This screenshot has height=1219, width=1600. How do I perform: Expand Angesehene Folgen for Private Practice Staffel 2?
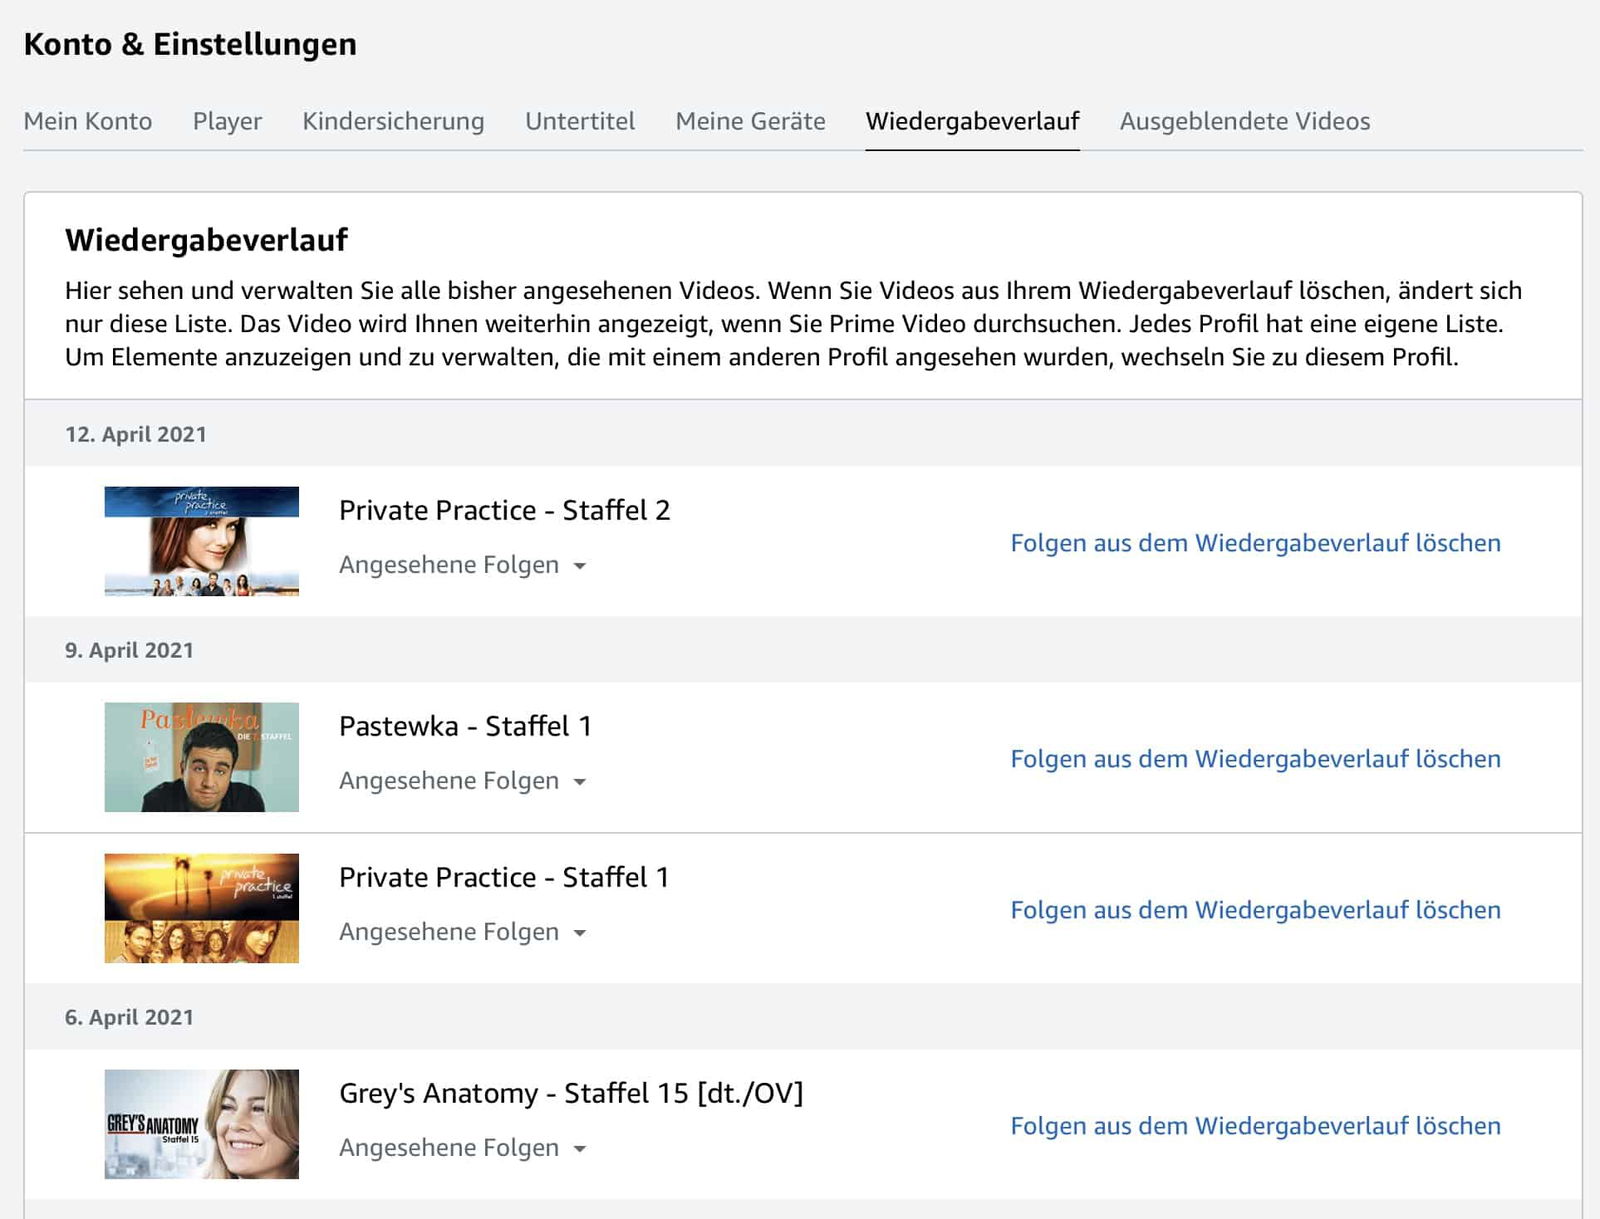(x=462, y=565)
